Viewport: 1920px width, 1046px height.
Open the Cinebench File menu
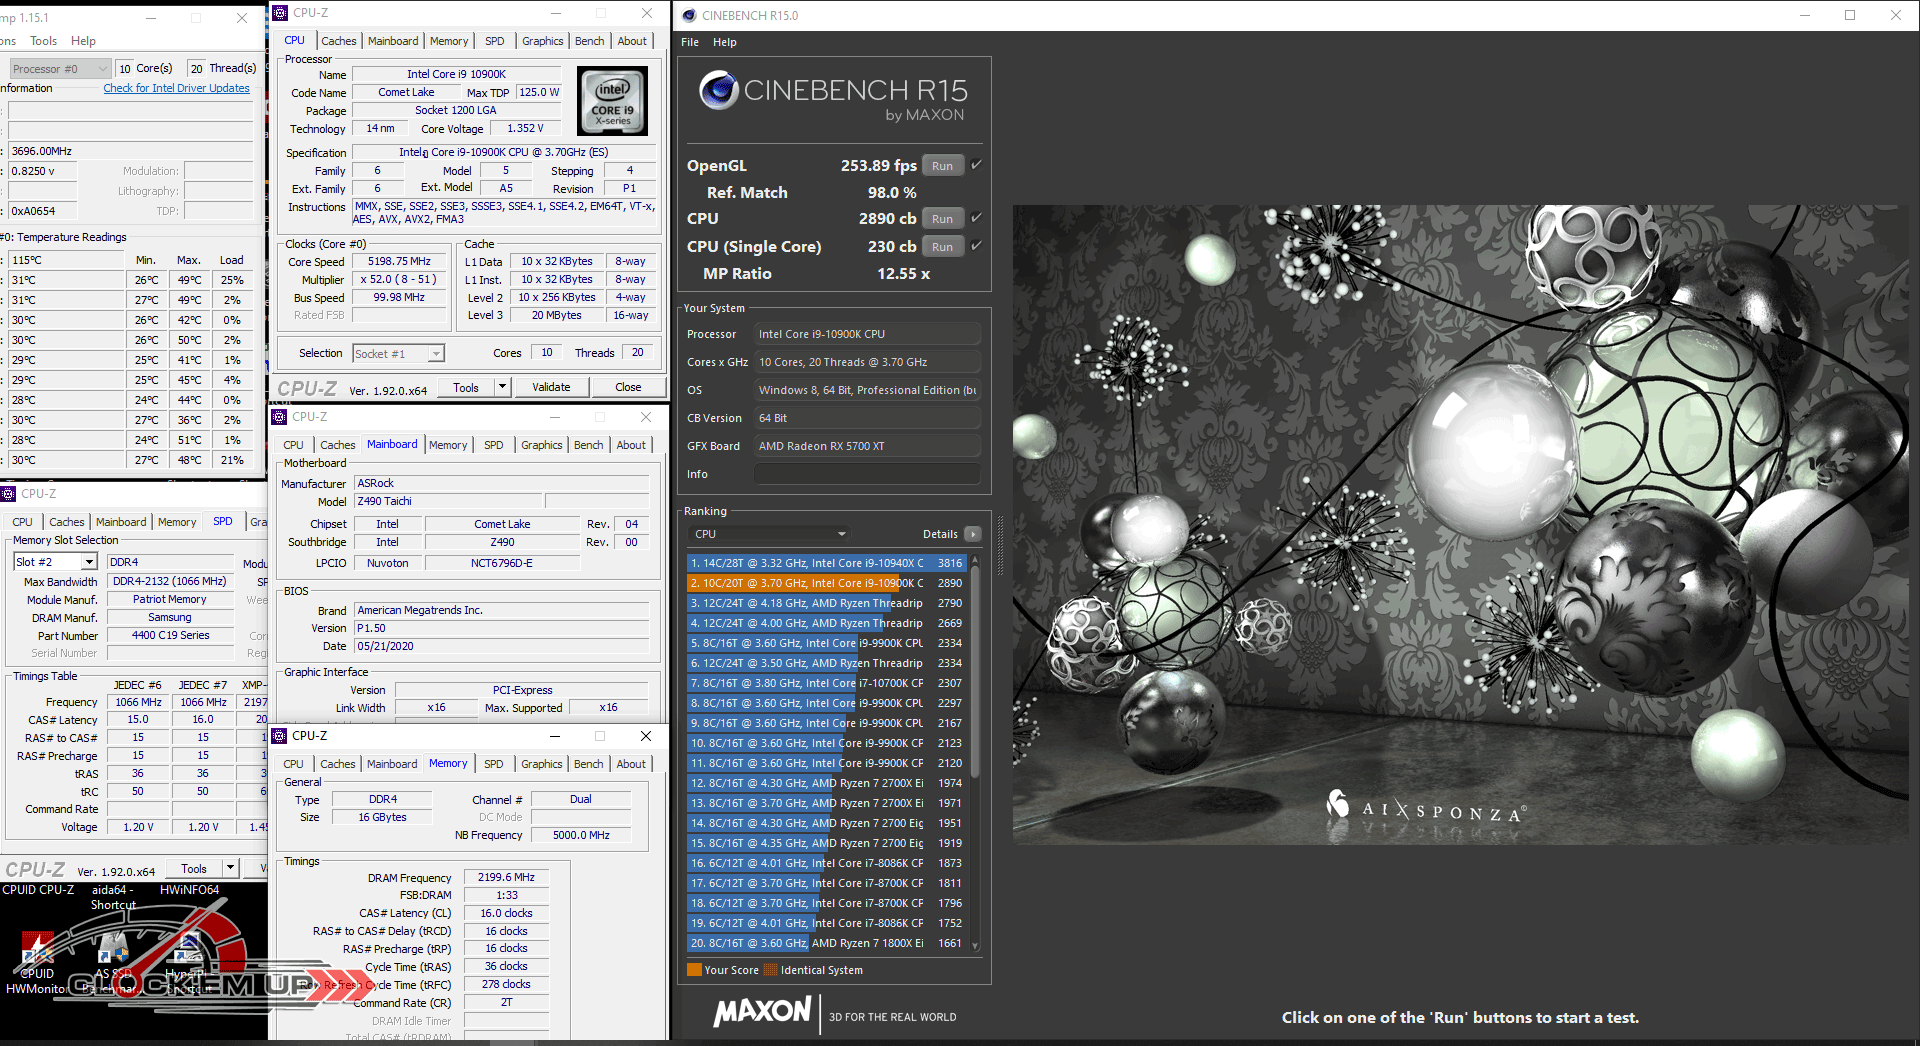coord(690,42)
